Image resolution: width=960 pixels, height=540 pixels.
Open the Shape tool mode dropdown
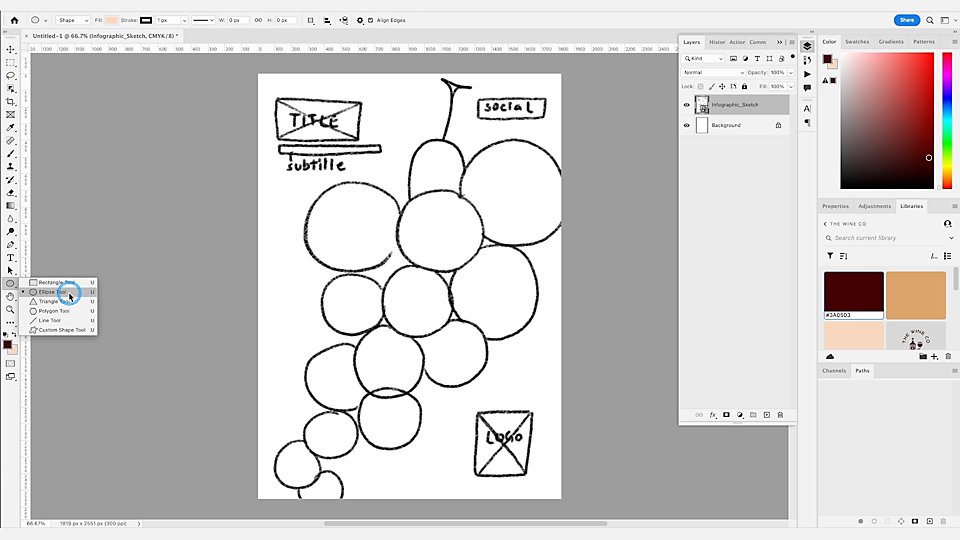point(73,20)
